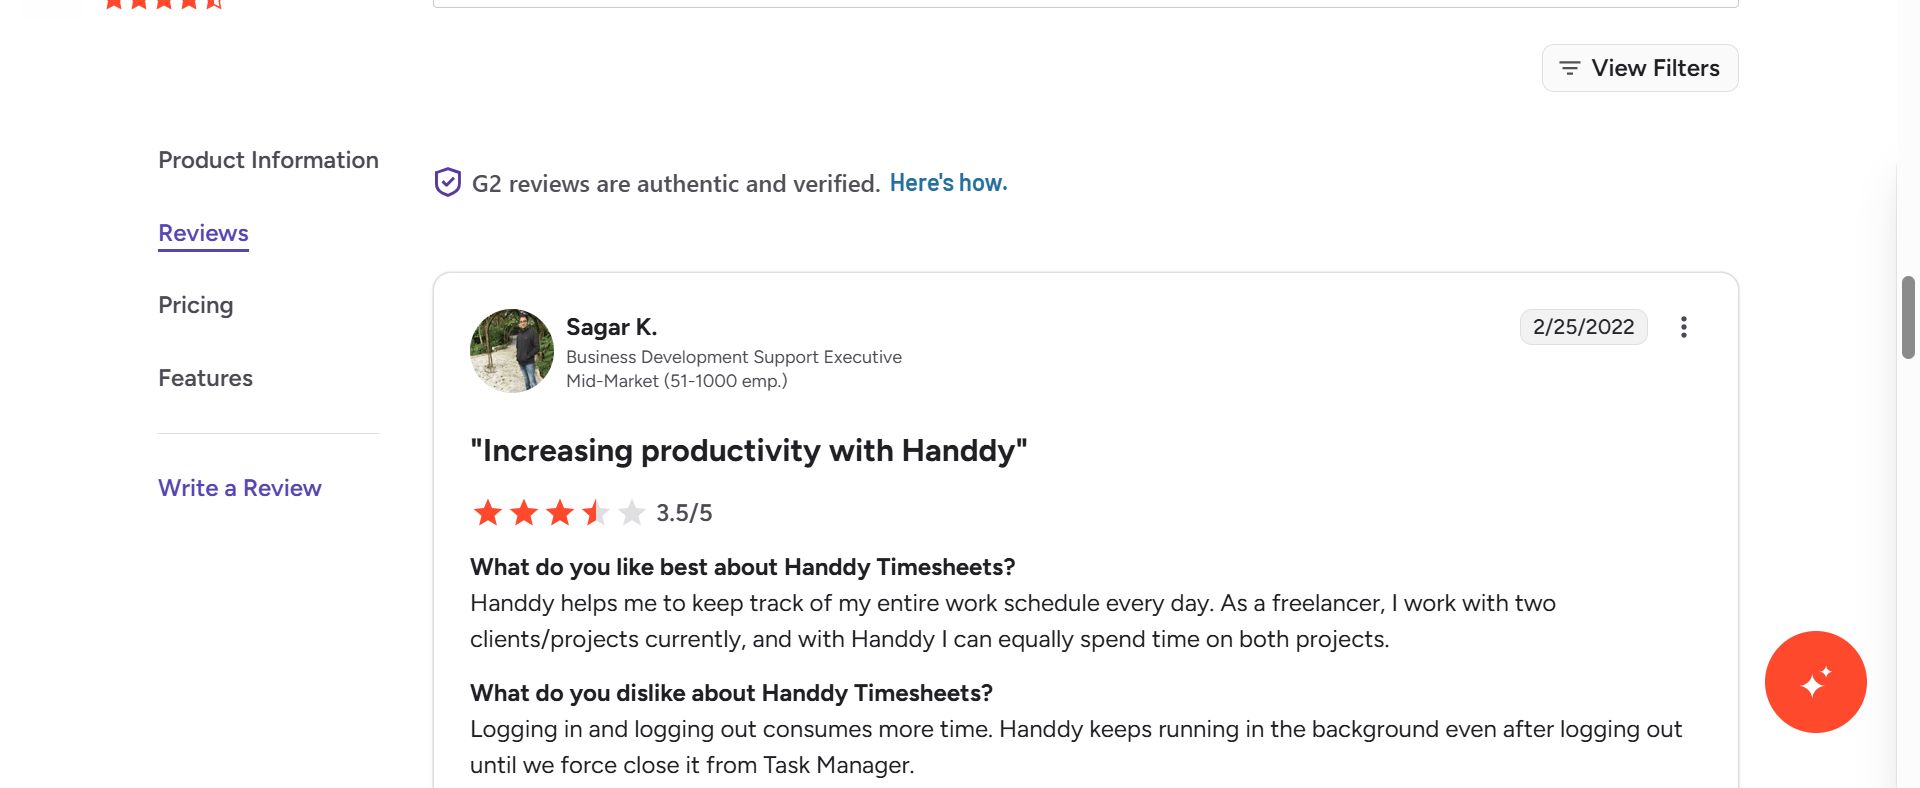Click the 2/25/2022 date badge

(1584, 327)
